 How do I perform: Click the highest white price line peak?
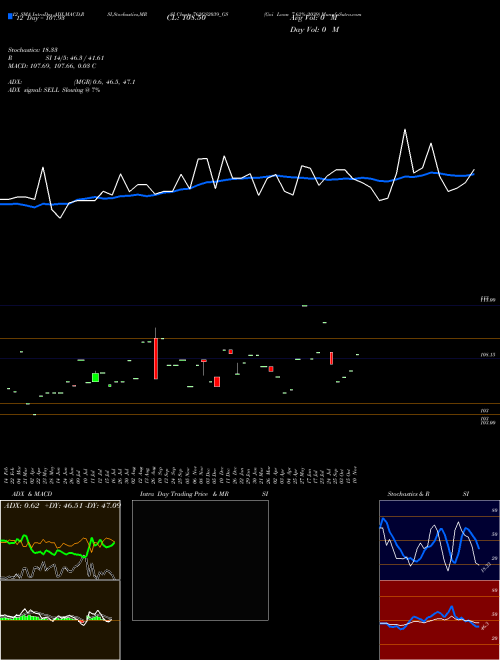[405, 130]
